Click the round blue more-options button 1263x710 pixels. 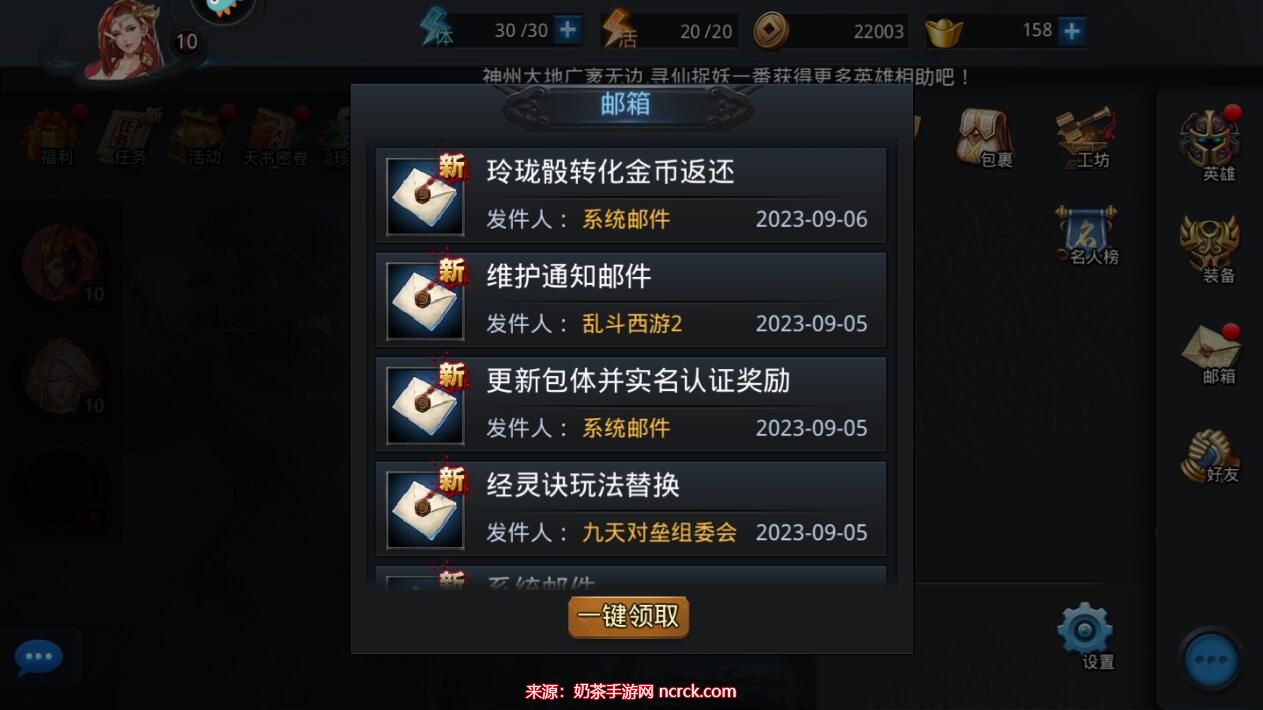tap(1211, 660)
